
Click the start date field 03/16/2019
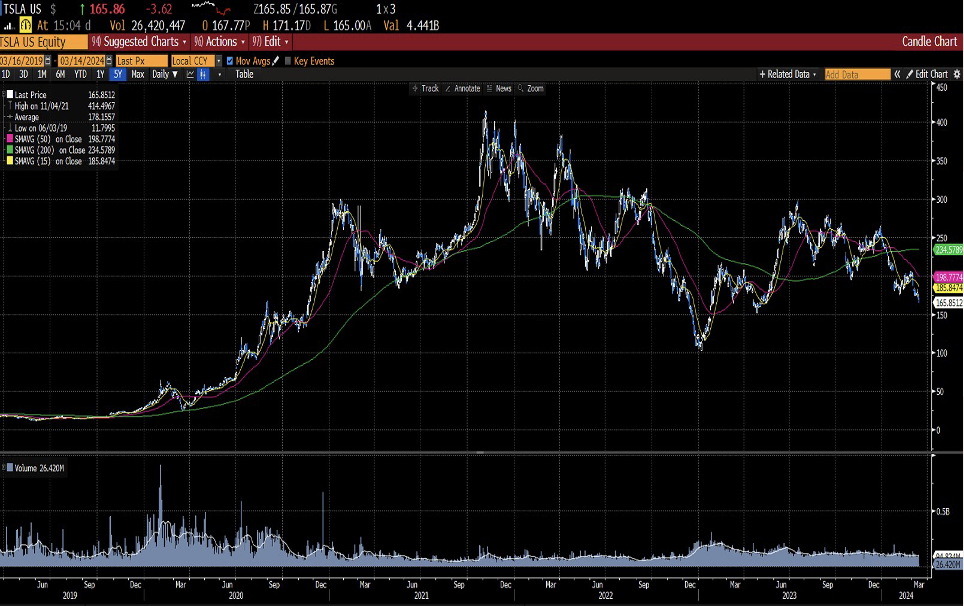click(x=22, y=61)
